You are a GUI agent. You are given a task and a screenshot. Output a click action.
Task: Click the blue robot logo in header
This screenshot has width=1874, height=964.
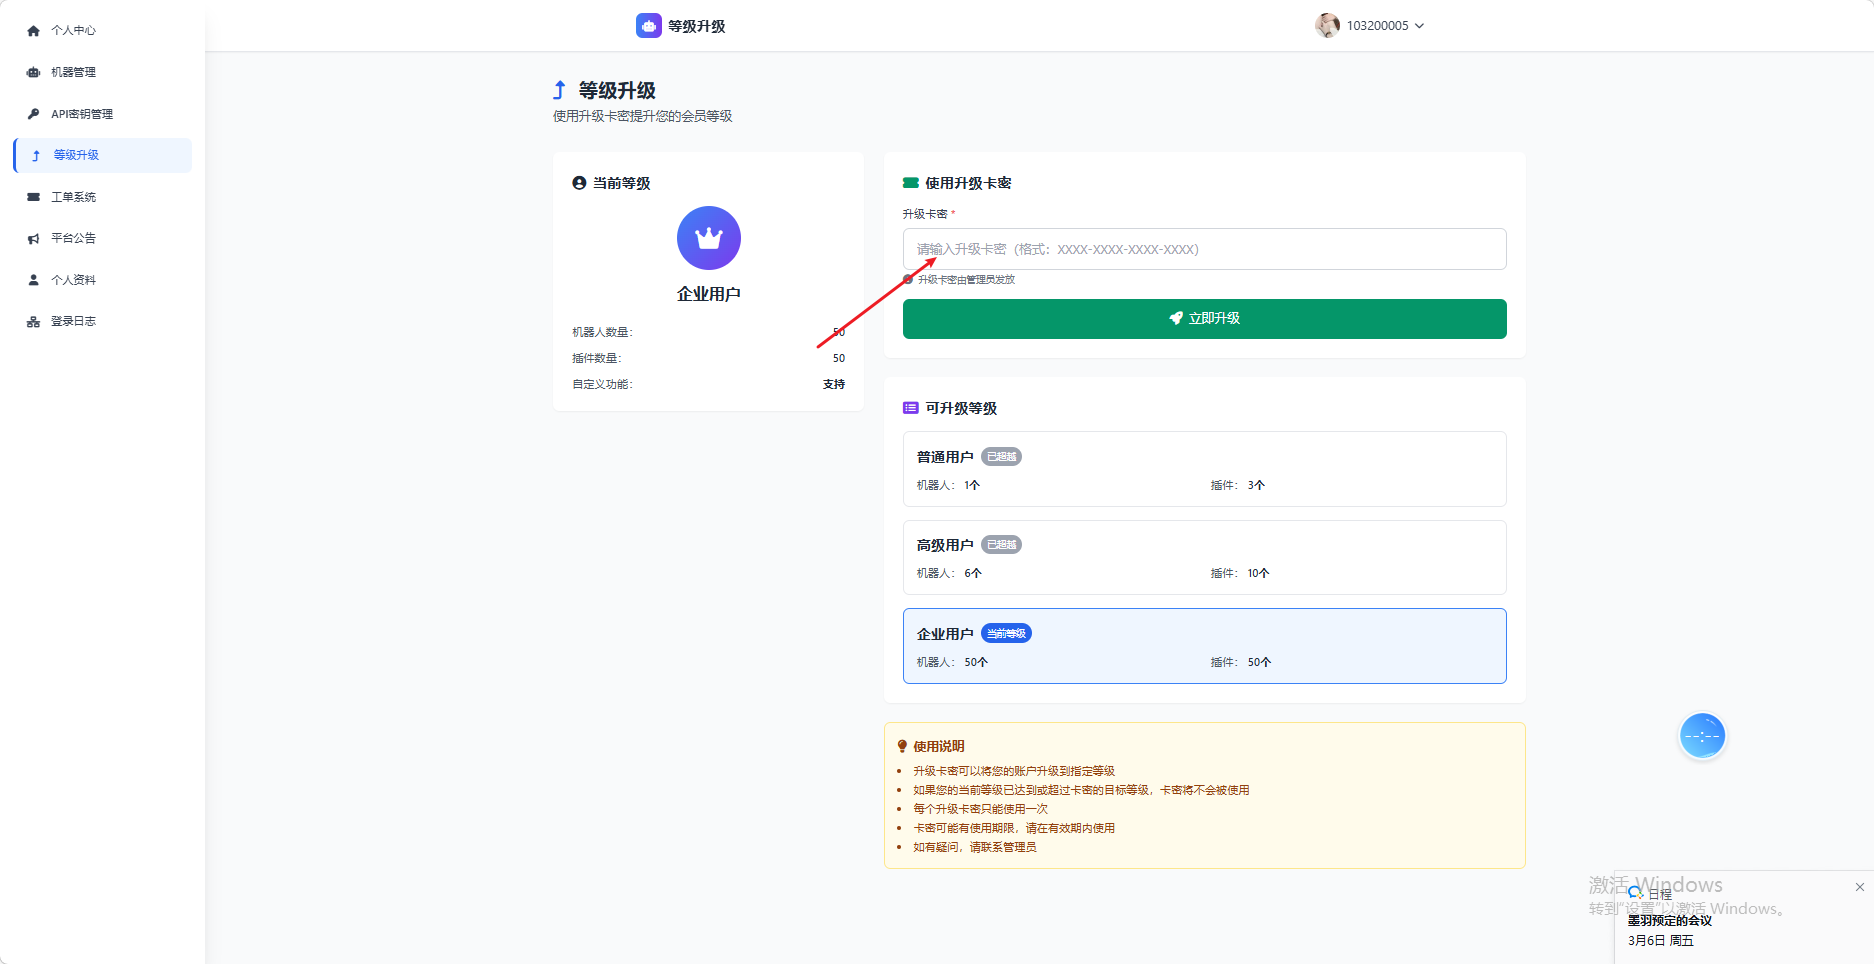click(648, 26)
